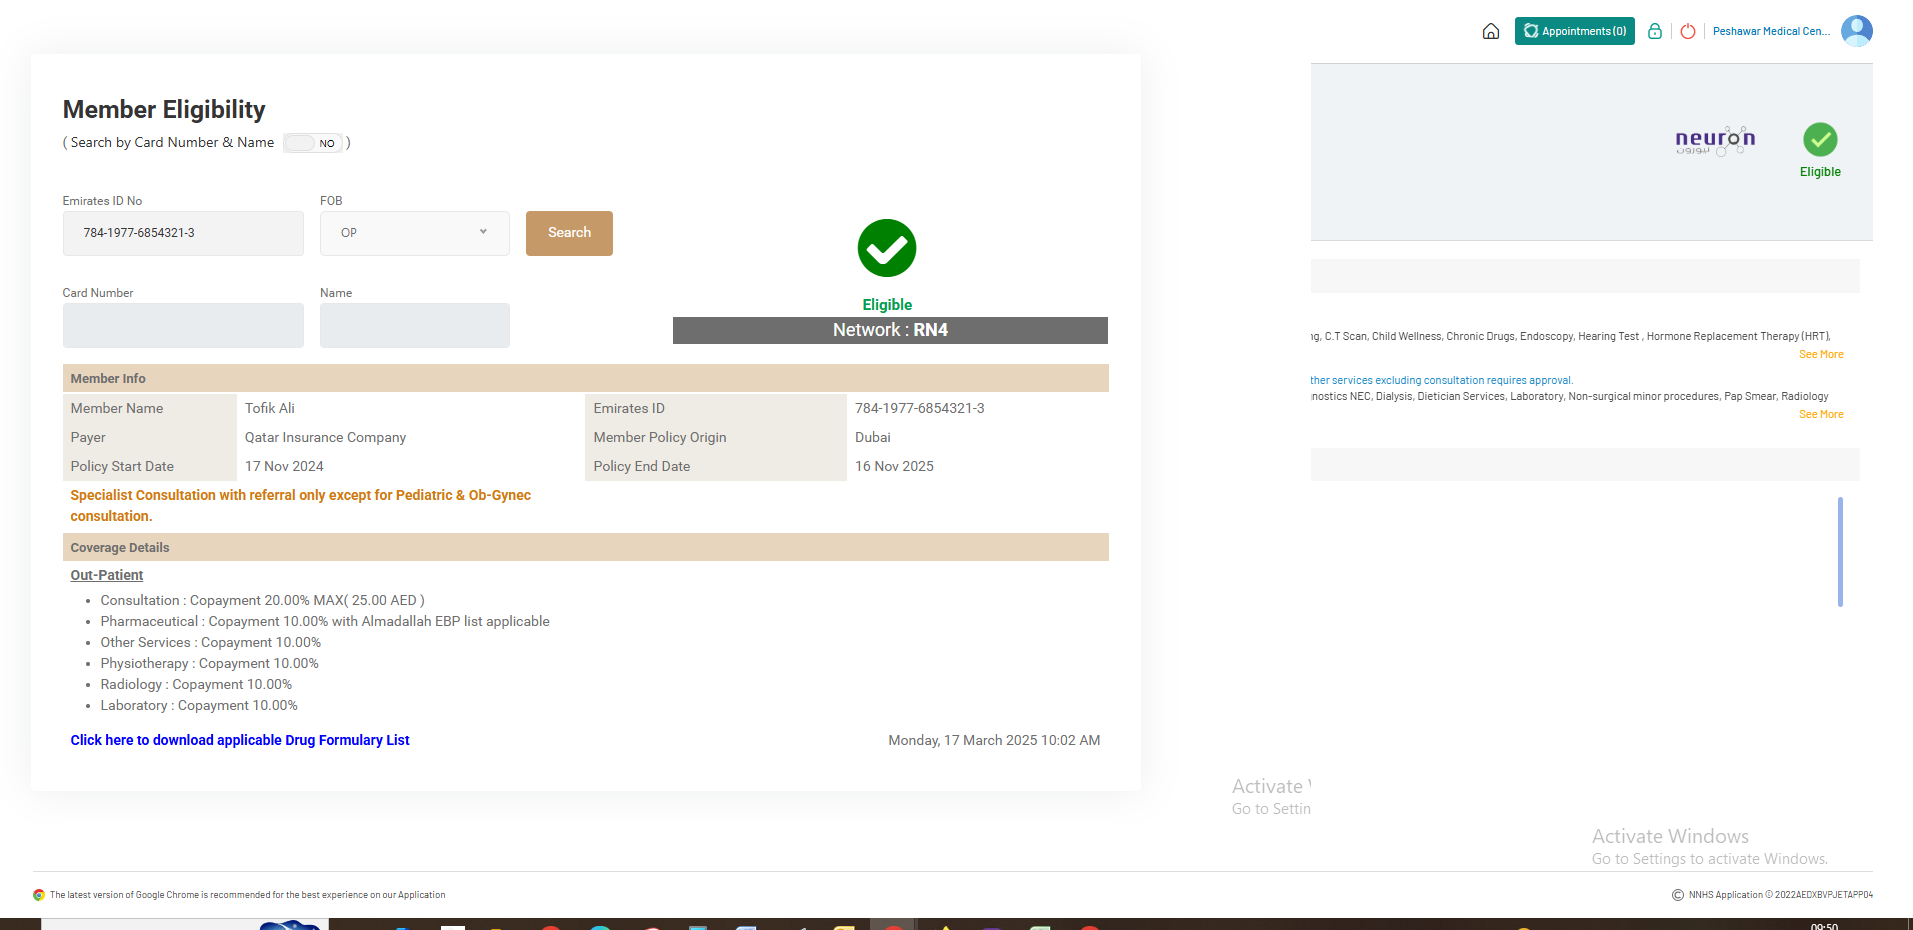Click the Pharmaceutical copayment line
The width and height of the screenshot is (1913, 930).
pyautogui.click(x=325, y=621)
